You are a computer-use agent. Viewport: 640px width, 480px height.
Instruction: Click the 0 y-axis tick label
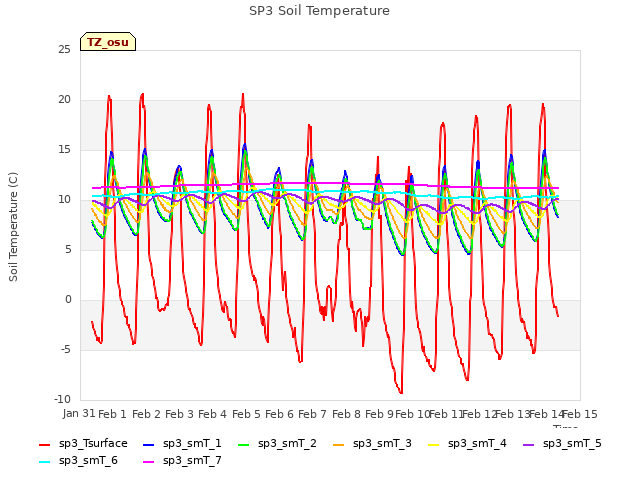(x=68, y=299)
